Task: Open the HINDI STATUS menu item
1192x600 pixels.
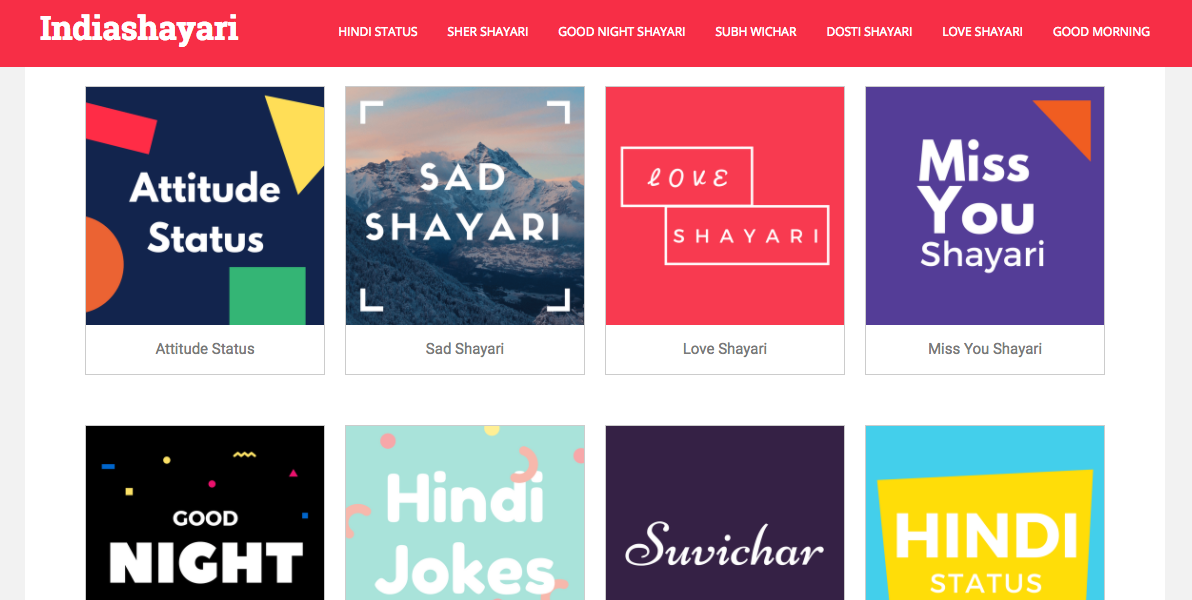Action: click(378, 32)
